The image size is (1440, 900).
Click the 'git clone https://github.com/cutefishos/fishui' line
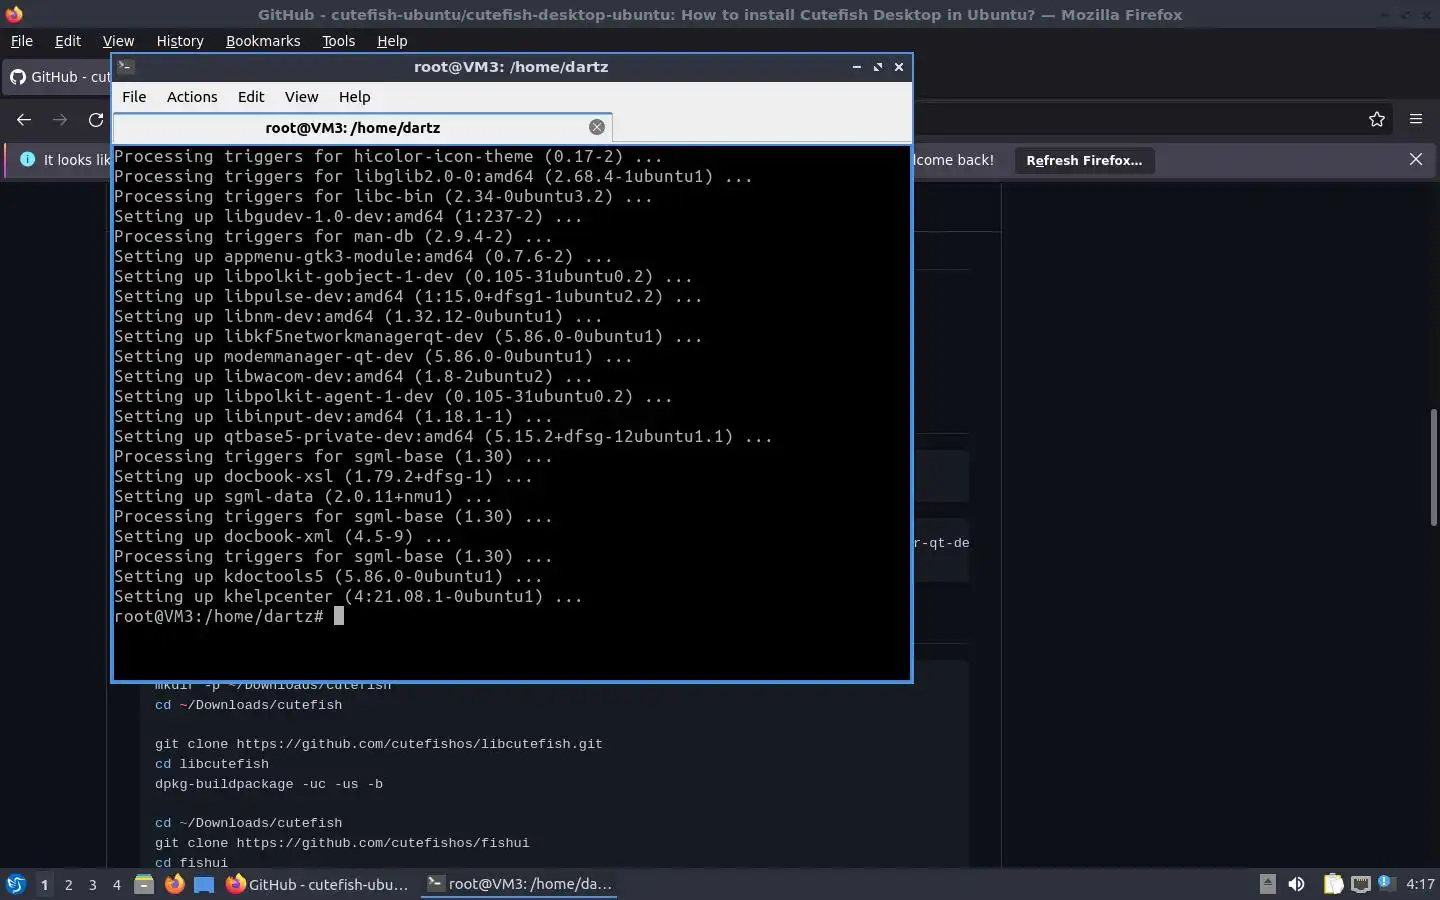coord(342,843)
